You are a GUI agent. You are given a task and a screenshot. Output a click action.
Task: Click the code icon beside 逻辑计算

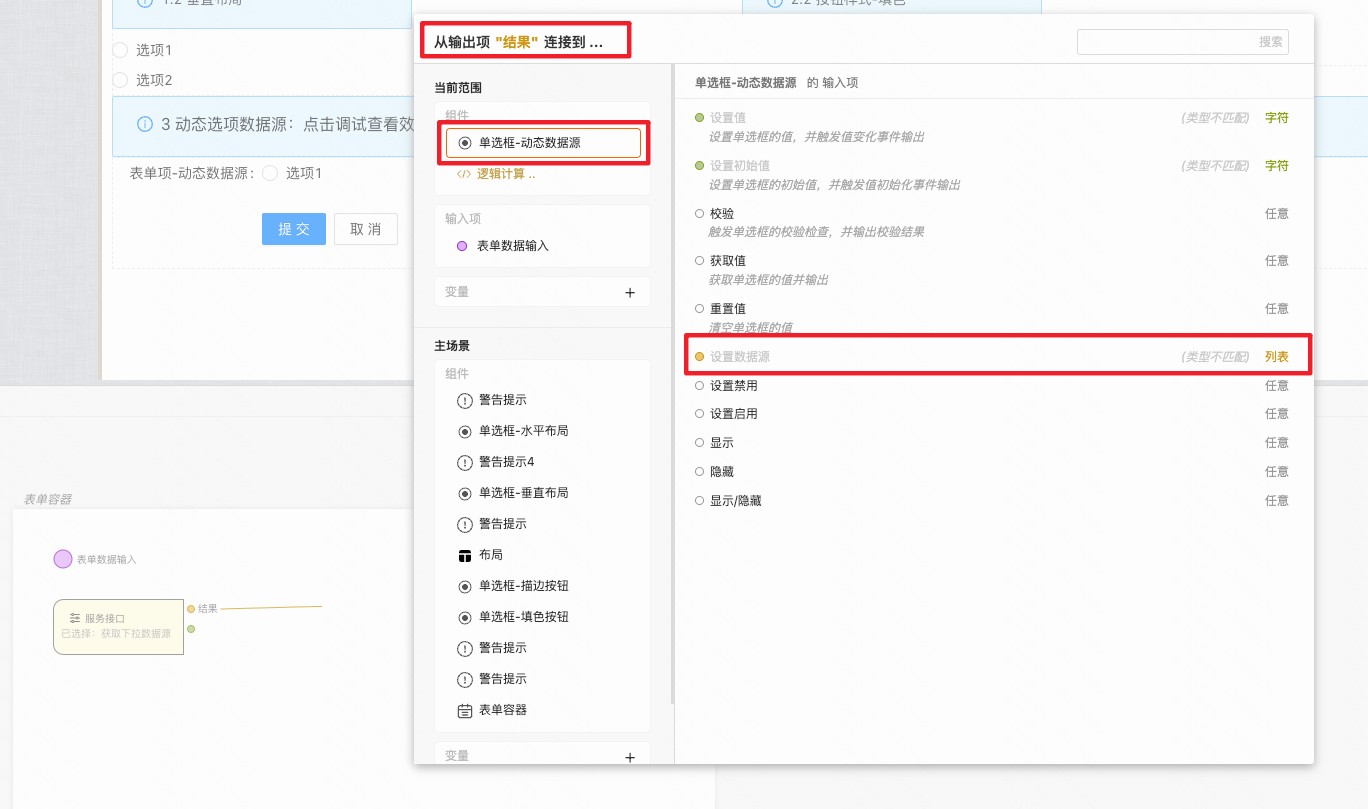coord(463,174)
